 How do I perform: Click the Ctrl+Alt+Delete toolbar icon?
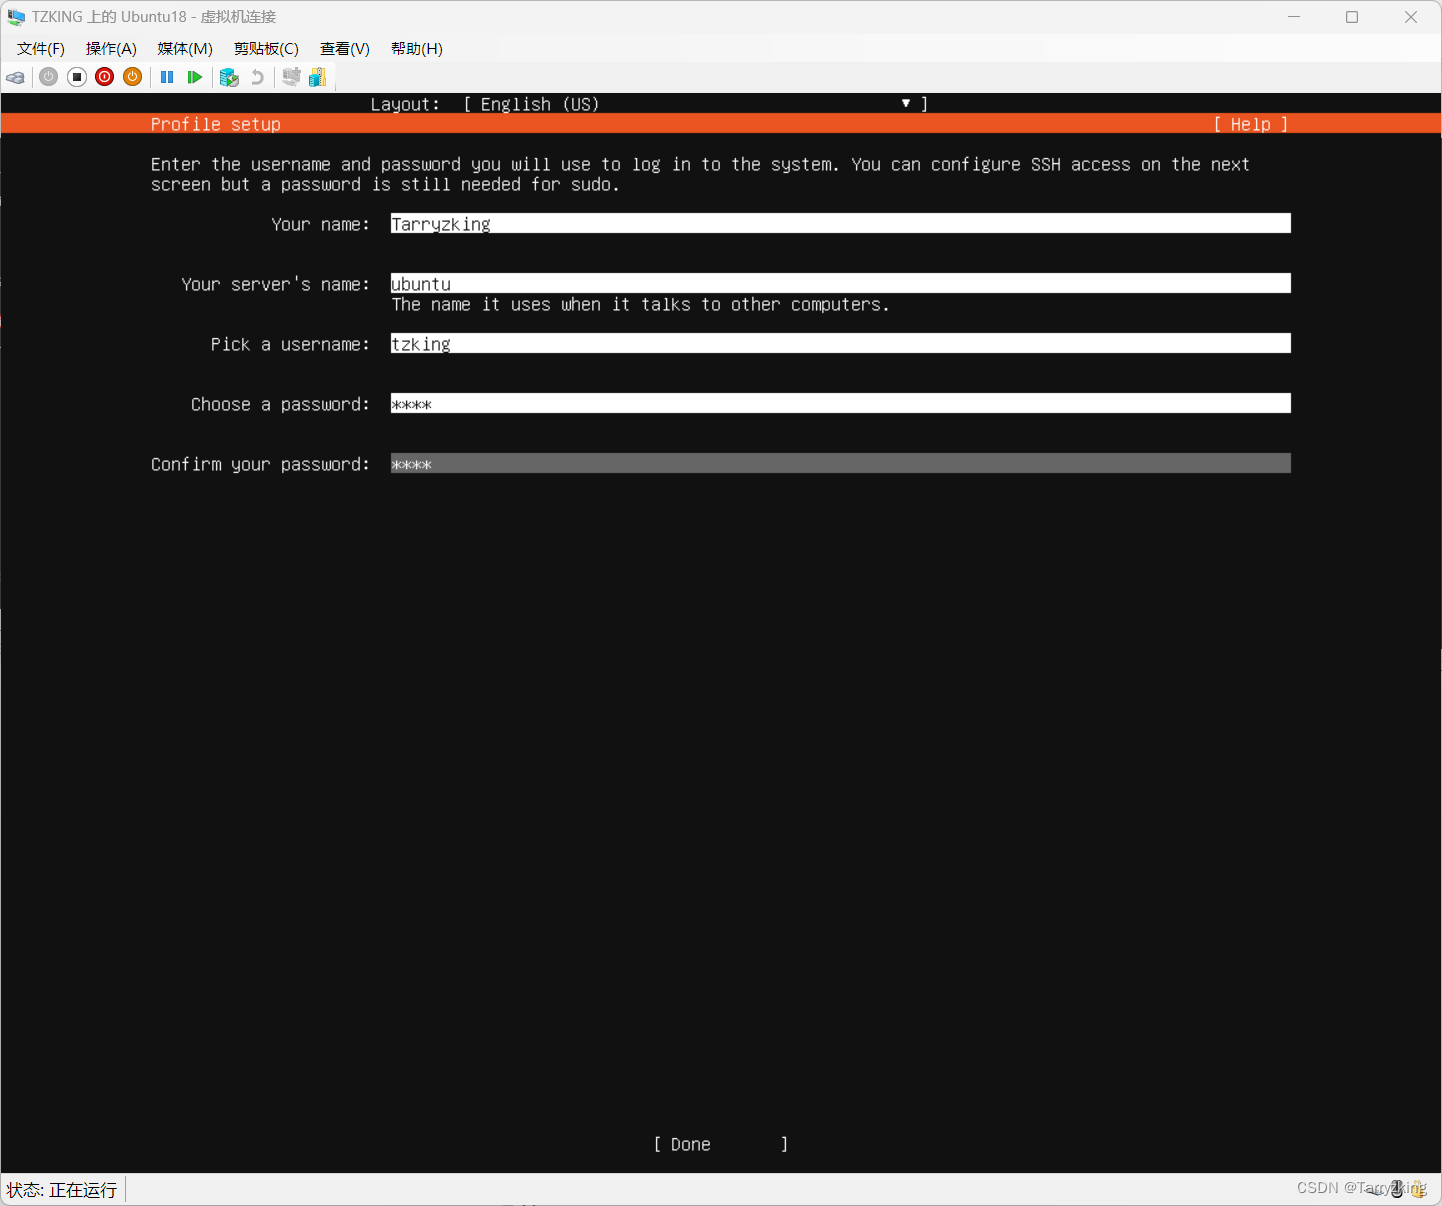16,77
